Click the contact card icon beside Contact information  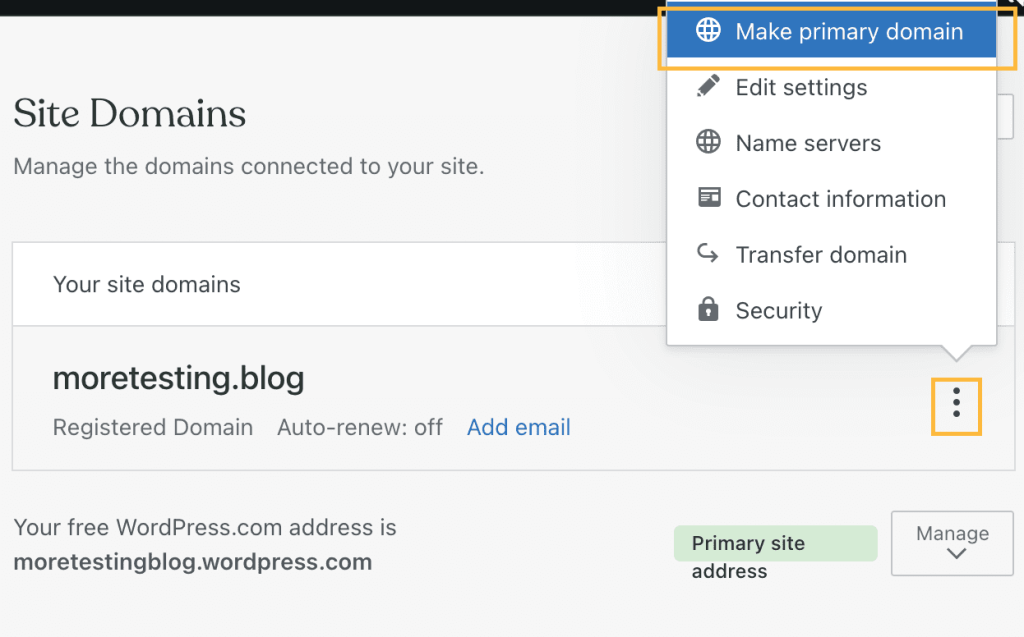coord(709,198)
